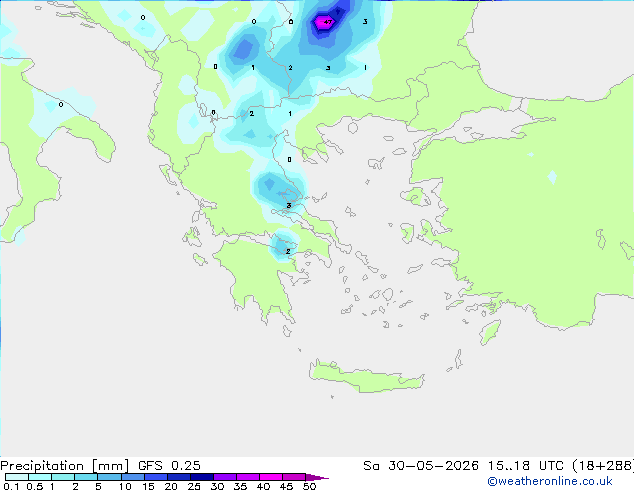634x490 pixels.
Task: Click the legend label "25"
Action: point(194,486)
